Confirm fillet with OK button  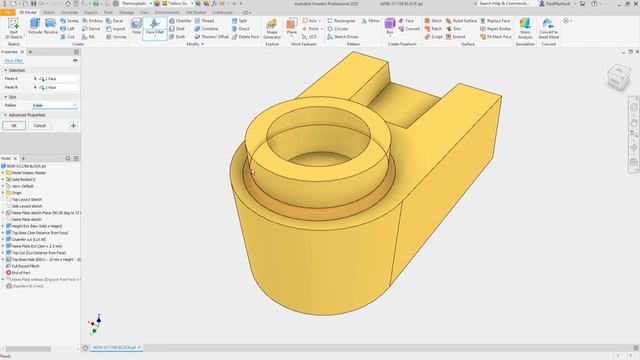(14, 126)
